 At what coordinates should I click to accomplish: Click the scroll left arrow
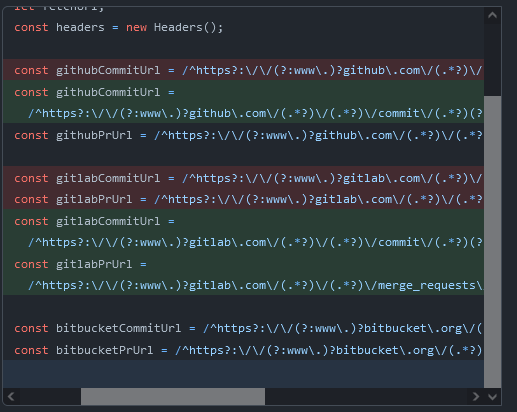[x=11, y=397]
